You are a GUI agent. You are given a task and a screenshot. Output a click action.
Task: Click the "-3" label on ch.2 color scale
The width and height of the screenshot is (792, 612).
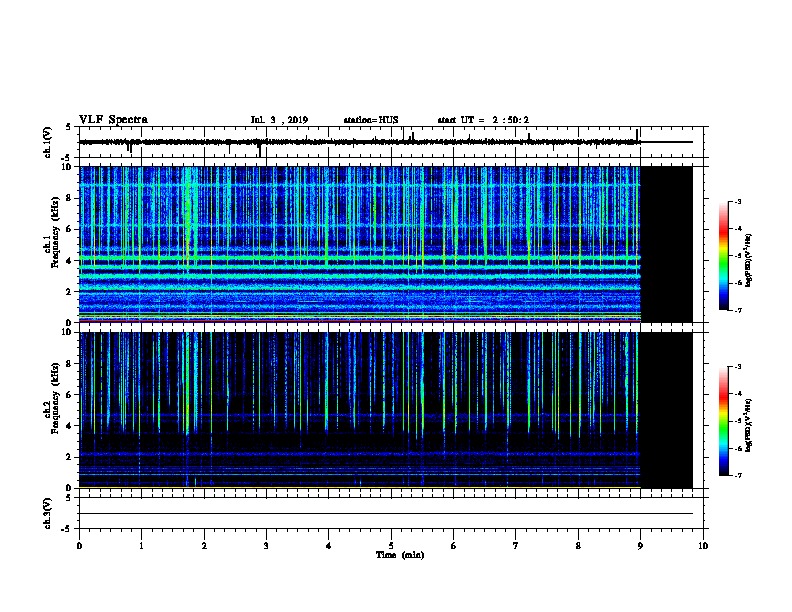point(737,367)
